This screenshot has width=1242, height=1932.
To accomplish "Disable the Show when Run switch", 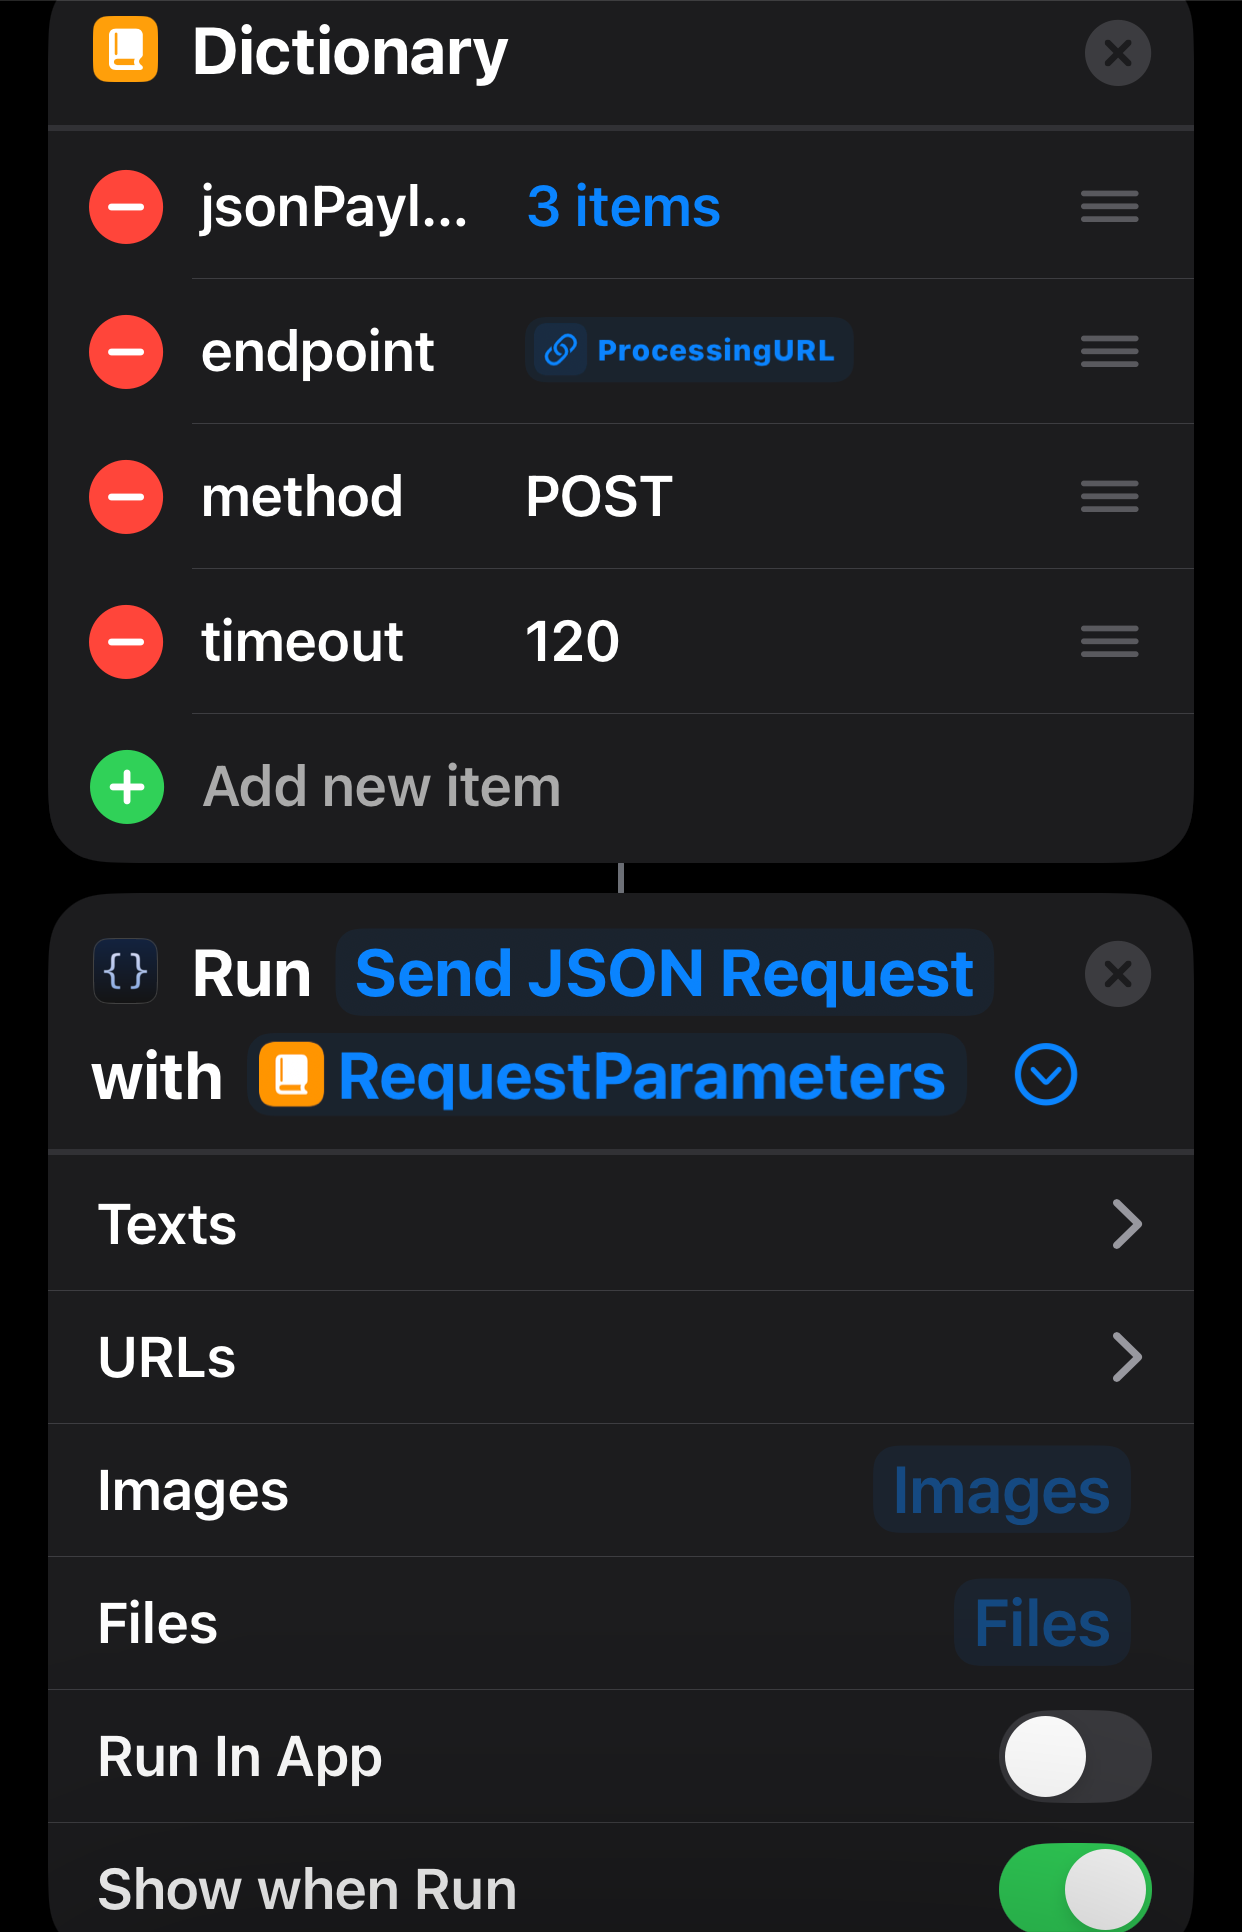I will [1075, 1888].
